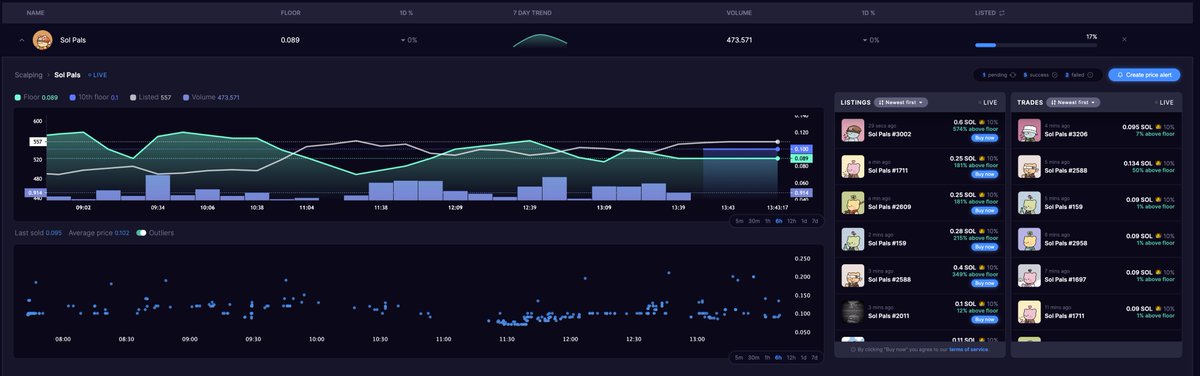Select 5m range on scatter chart
1200x376 pixels.
tap(738, 357)
